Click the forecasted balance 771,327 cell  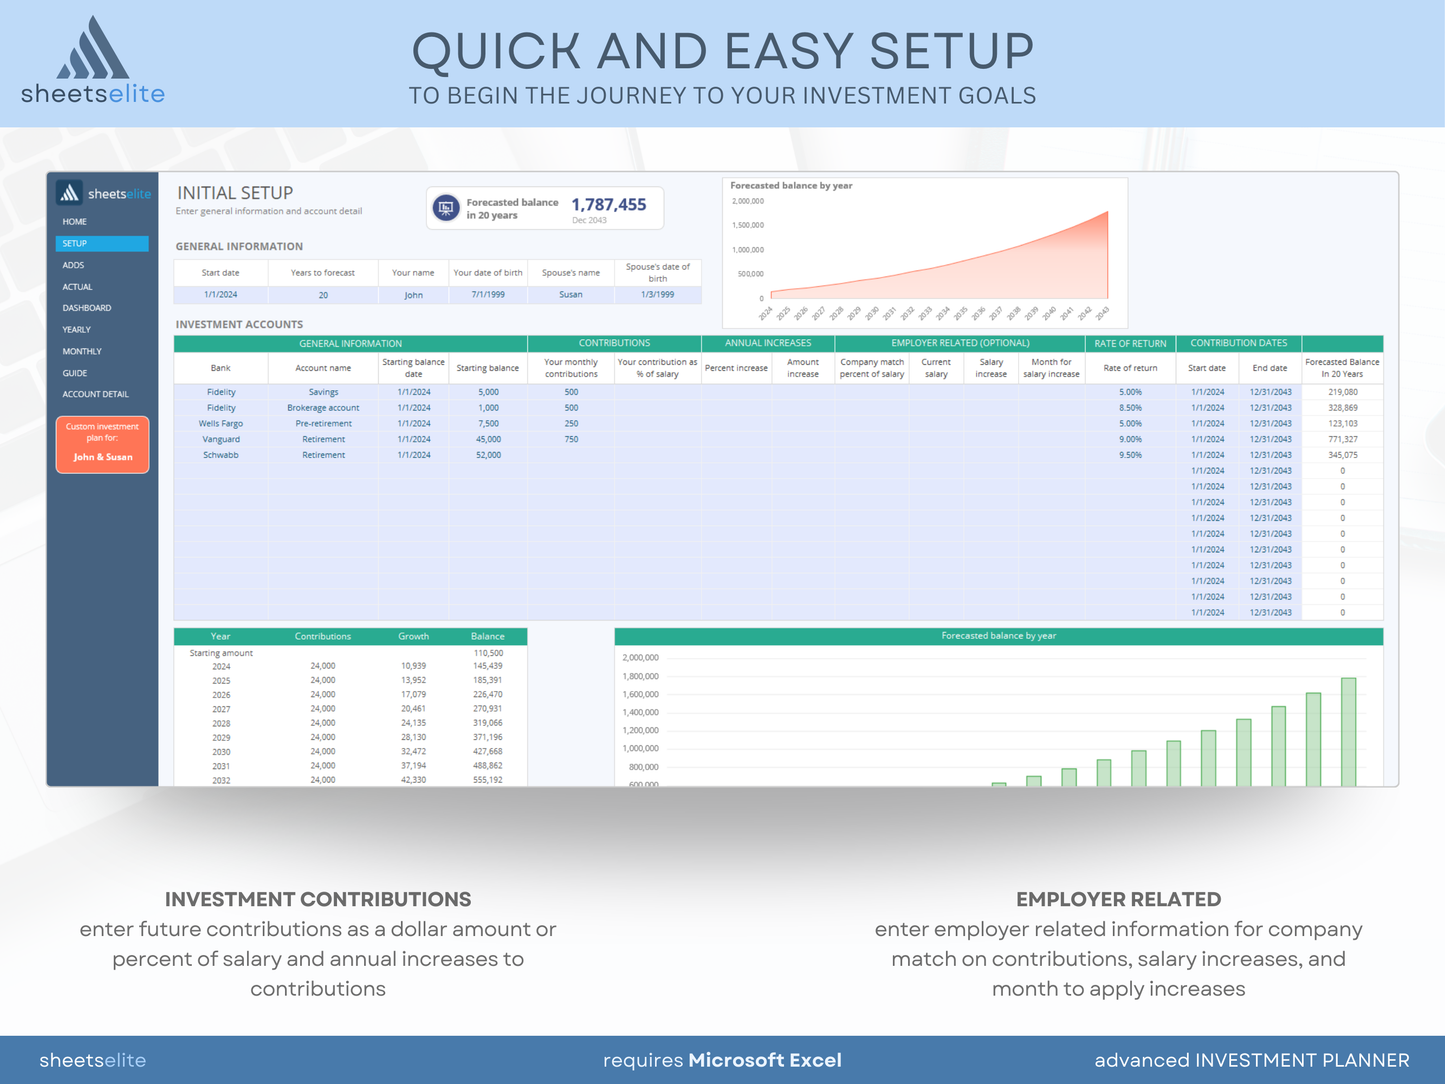pyautogui.click(x=1343, y=440)
